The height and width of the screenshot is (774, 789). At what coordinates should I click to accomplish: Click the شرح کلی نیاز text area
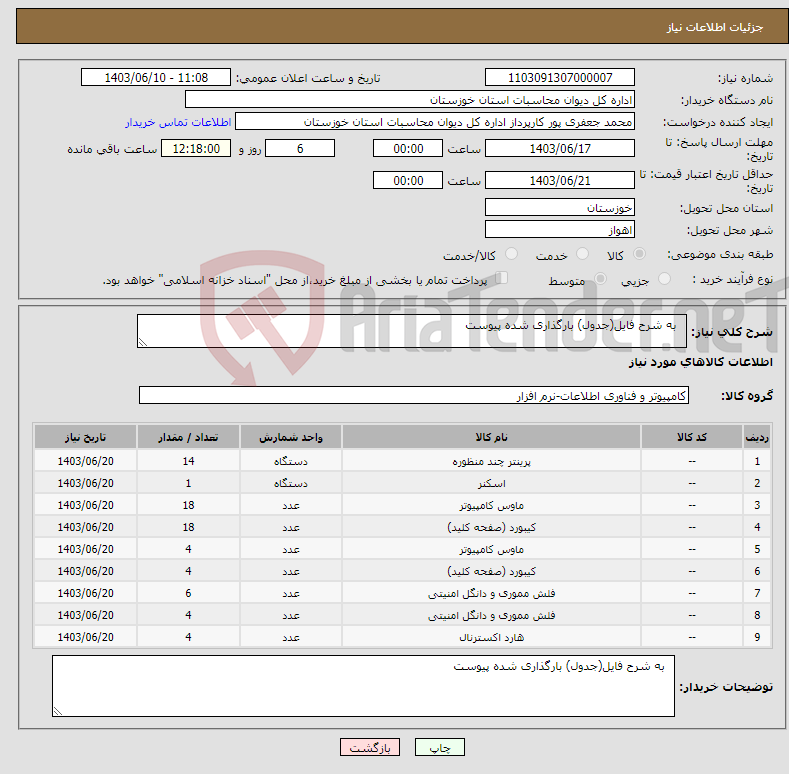click(x=412, y=331)
